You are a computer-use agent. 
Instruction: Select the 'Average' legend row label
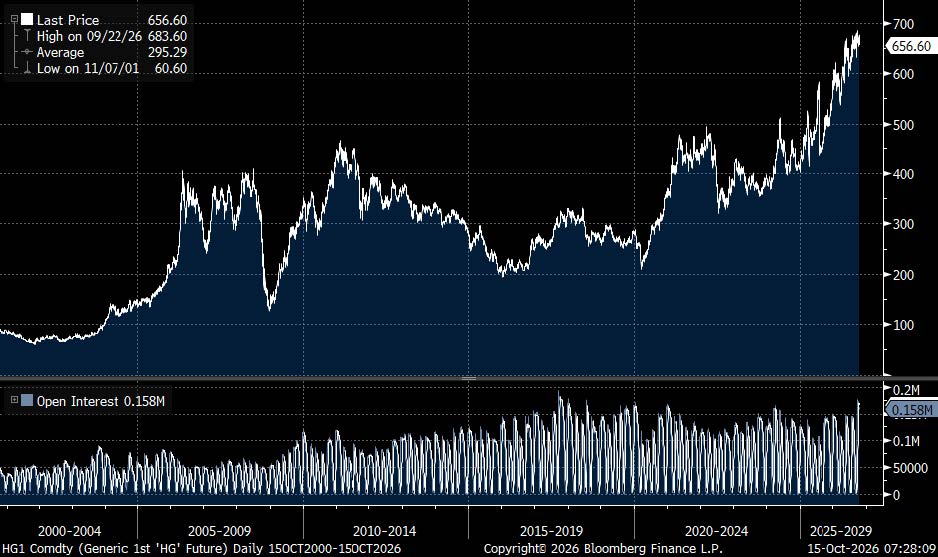60,52
